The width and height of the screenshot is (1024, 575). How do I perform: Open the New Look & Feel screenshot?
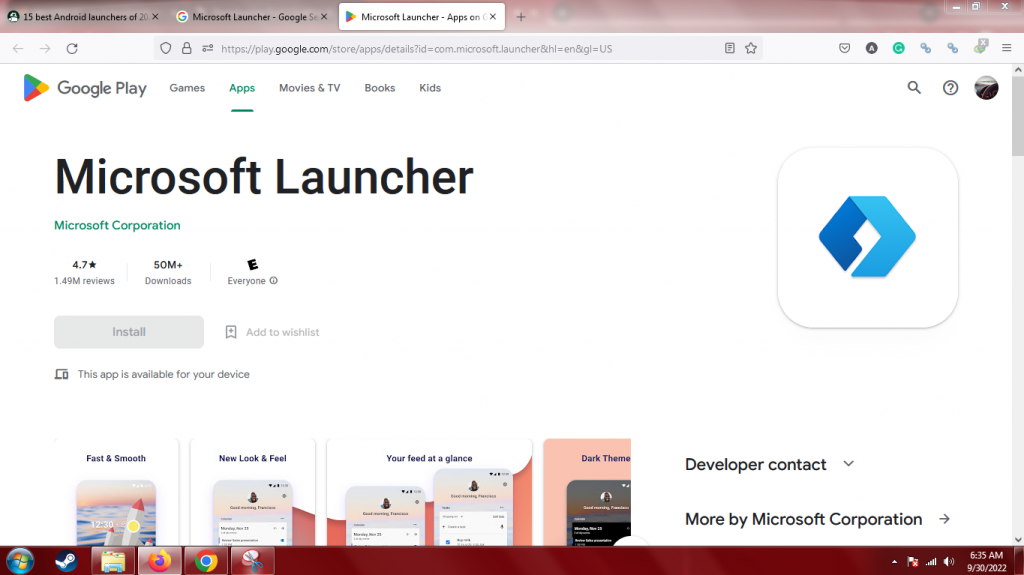point(253,493)
